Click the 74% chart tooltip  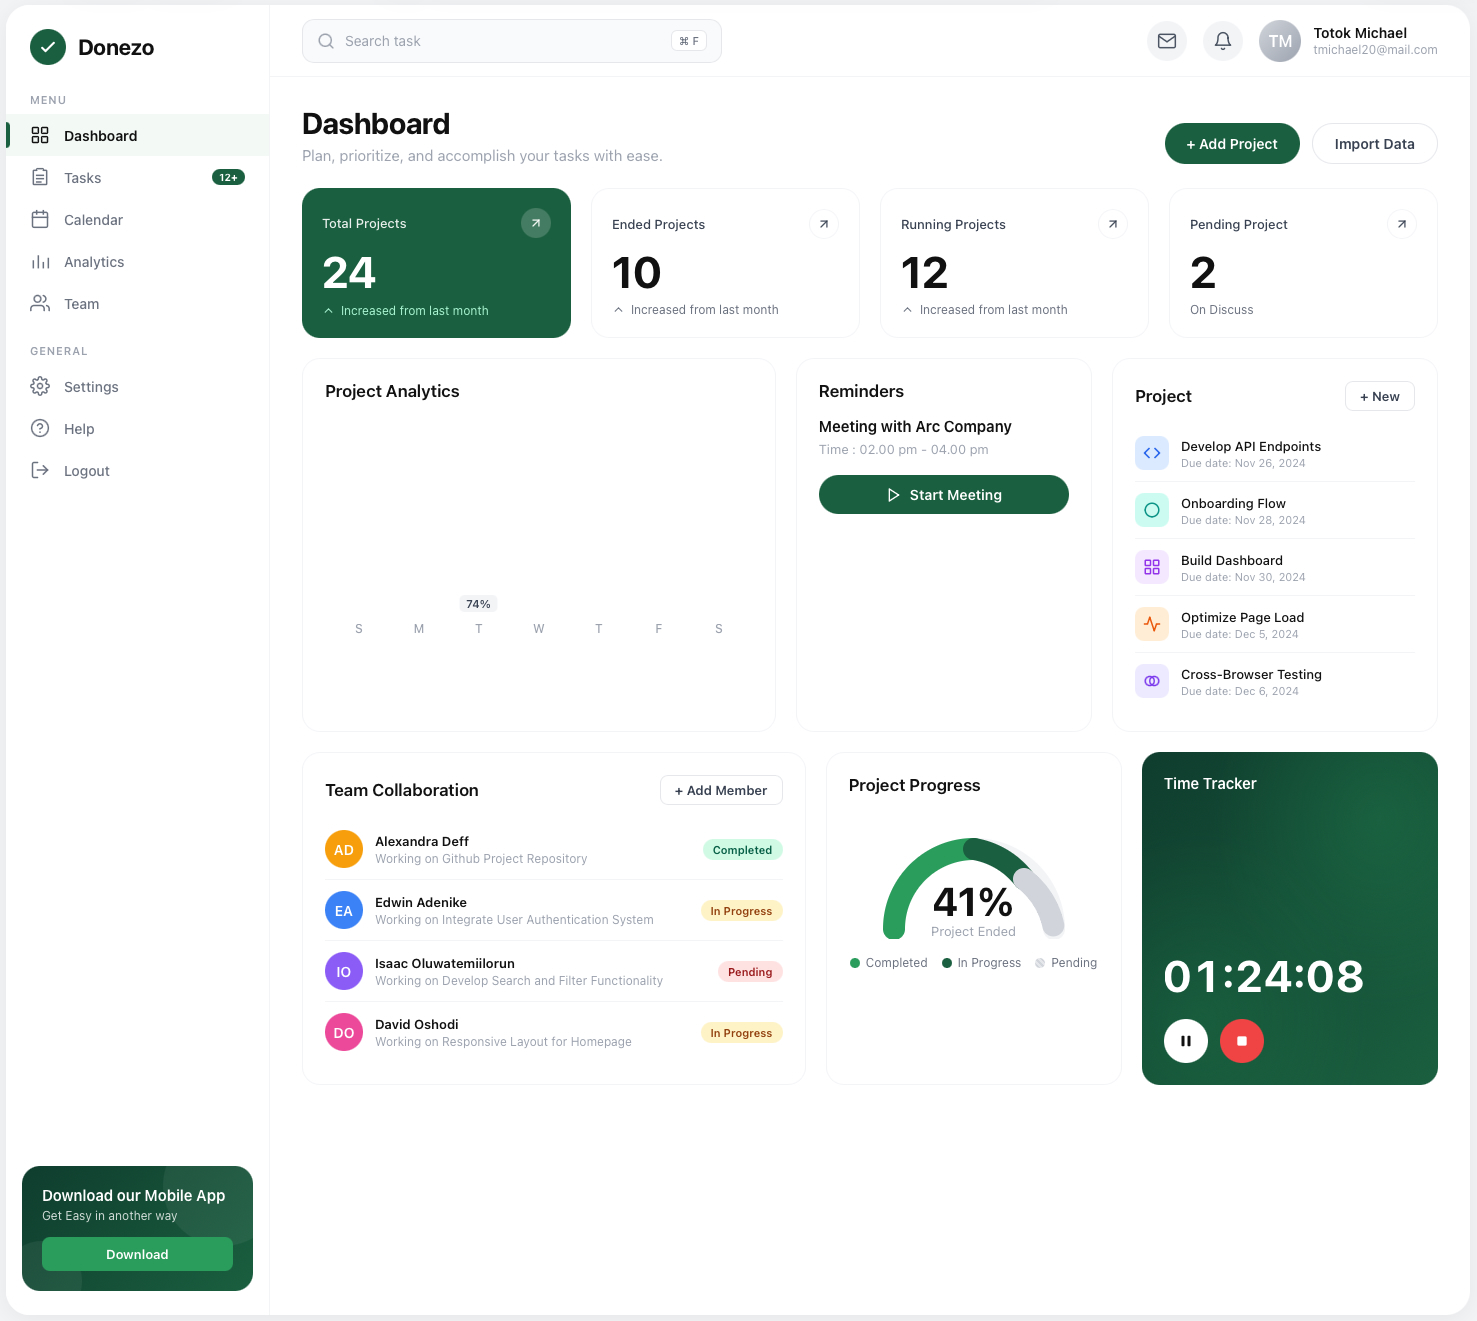[478, 604]
